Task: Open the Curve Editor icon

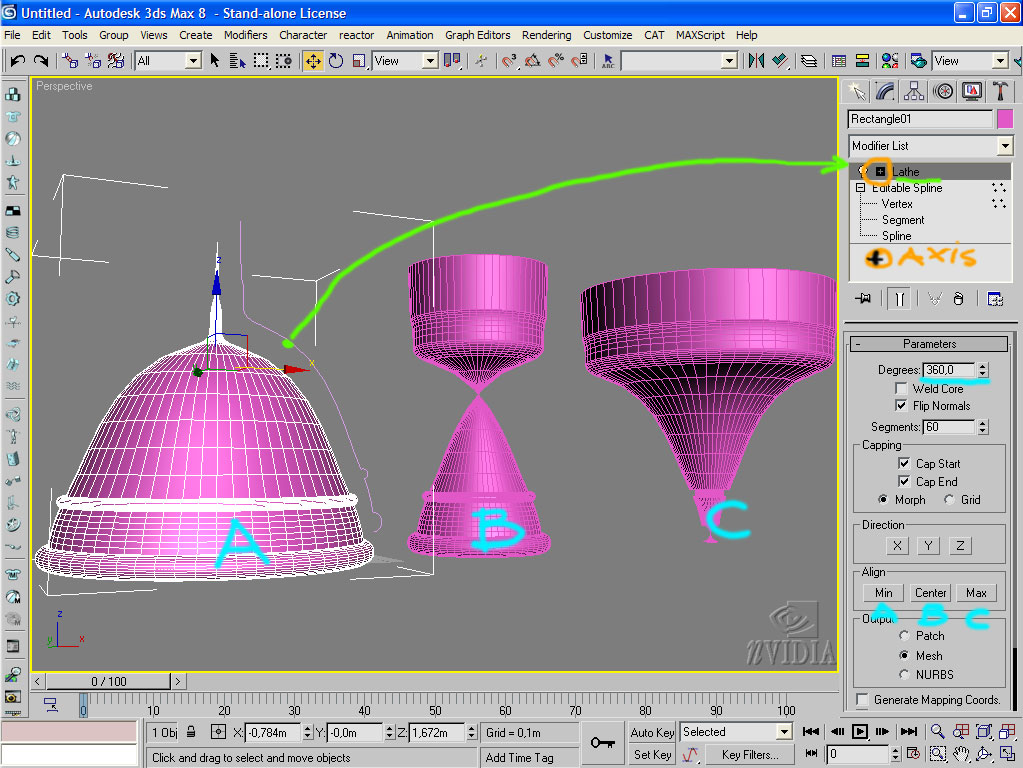Action: 839,61
